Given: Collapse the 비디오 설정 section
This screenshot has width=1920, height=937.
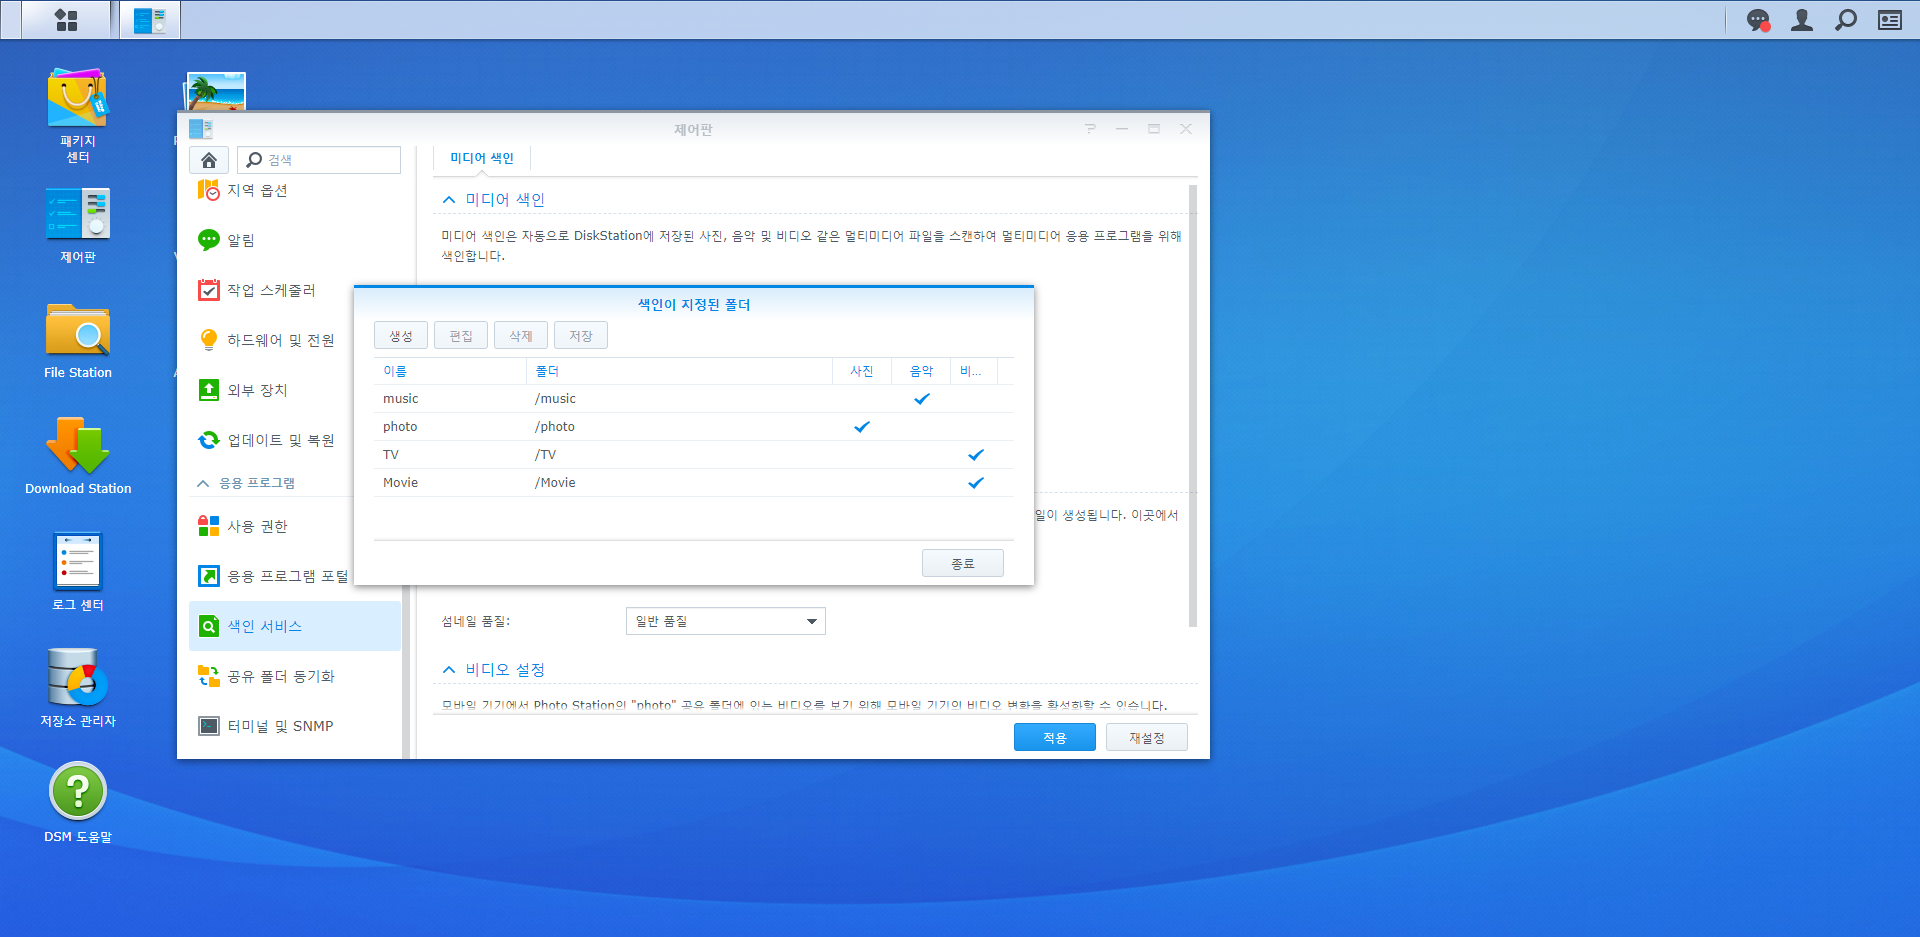Looking at the screenshot, I should (x=449, y=670).
